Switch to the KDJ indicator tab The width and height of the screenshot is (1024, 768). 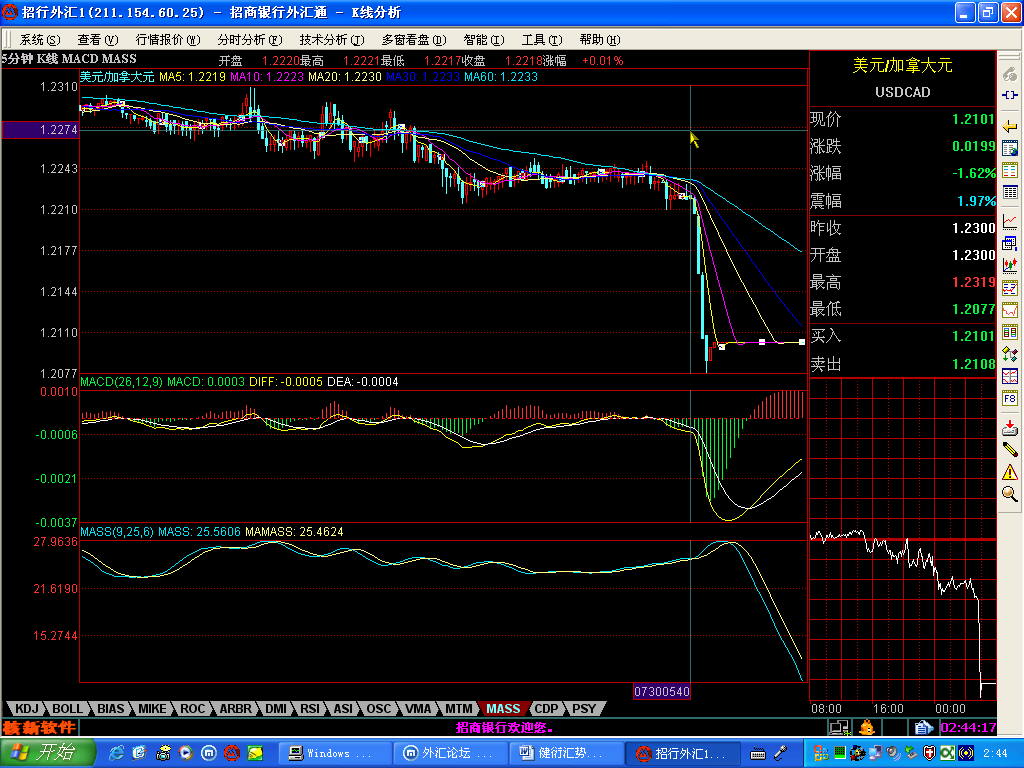(x=26, y=709)
